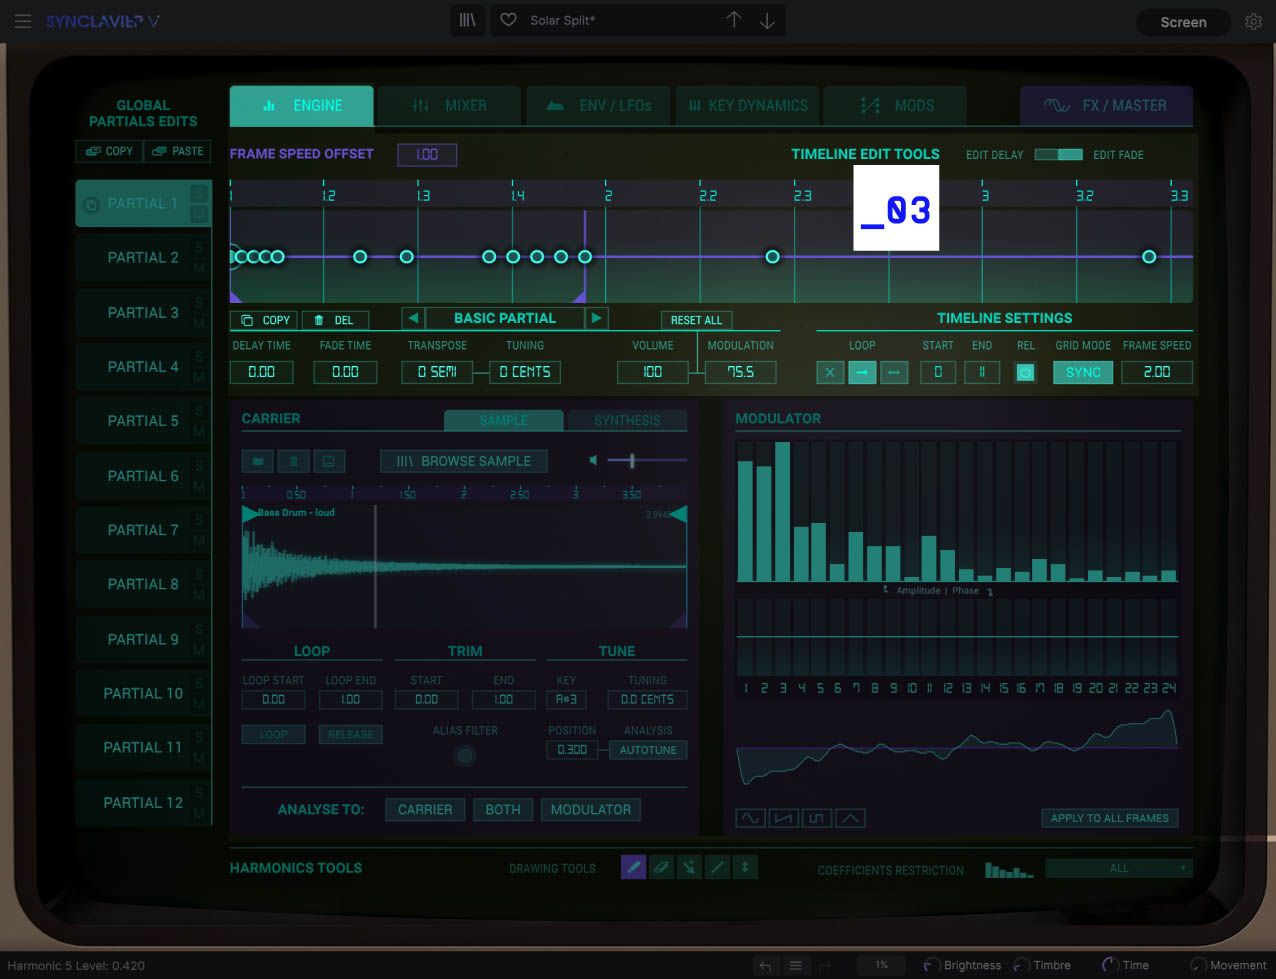1276x979 pixels.
Task: Open the Solar Split preset name menu
Action: pyautogui.click(x=563, y=20)
